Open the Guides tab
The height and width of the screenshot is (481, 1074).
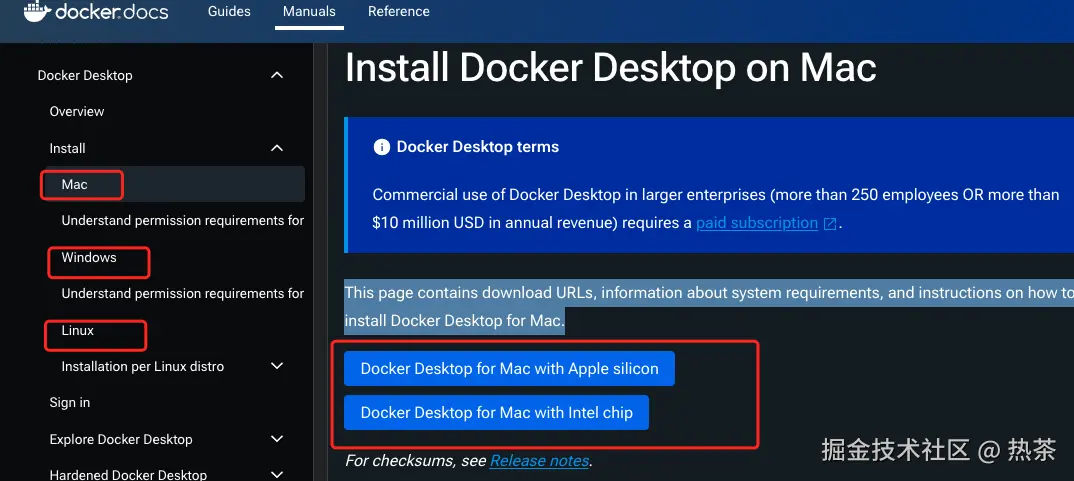pyautogui.click(x=229, y=12)
